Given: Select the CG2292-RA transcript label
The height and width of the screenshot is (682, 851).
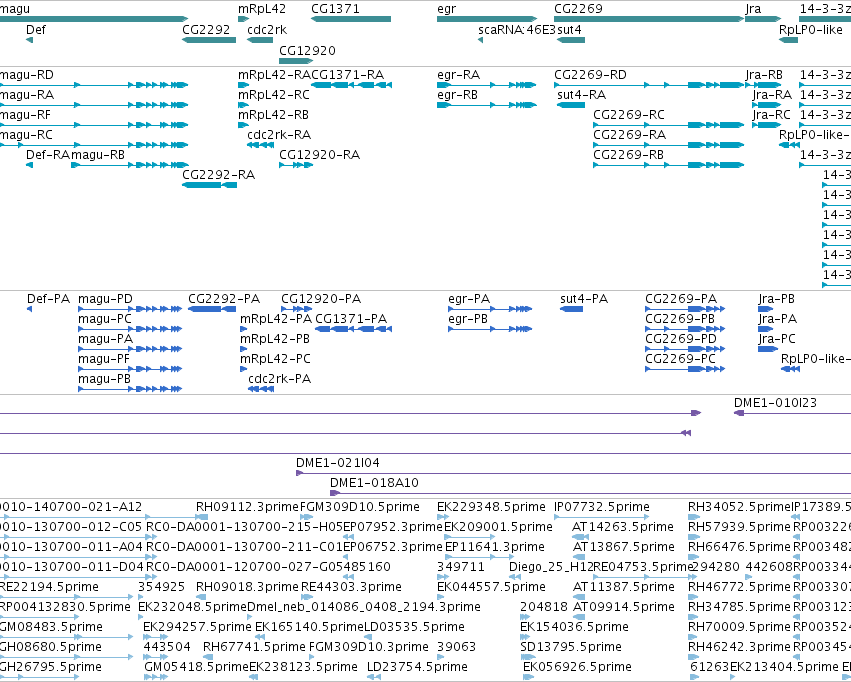Looking at the screenshot, I should point(218,175).
